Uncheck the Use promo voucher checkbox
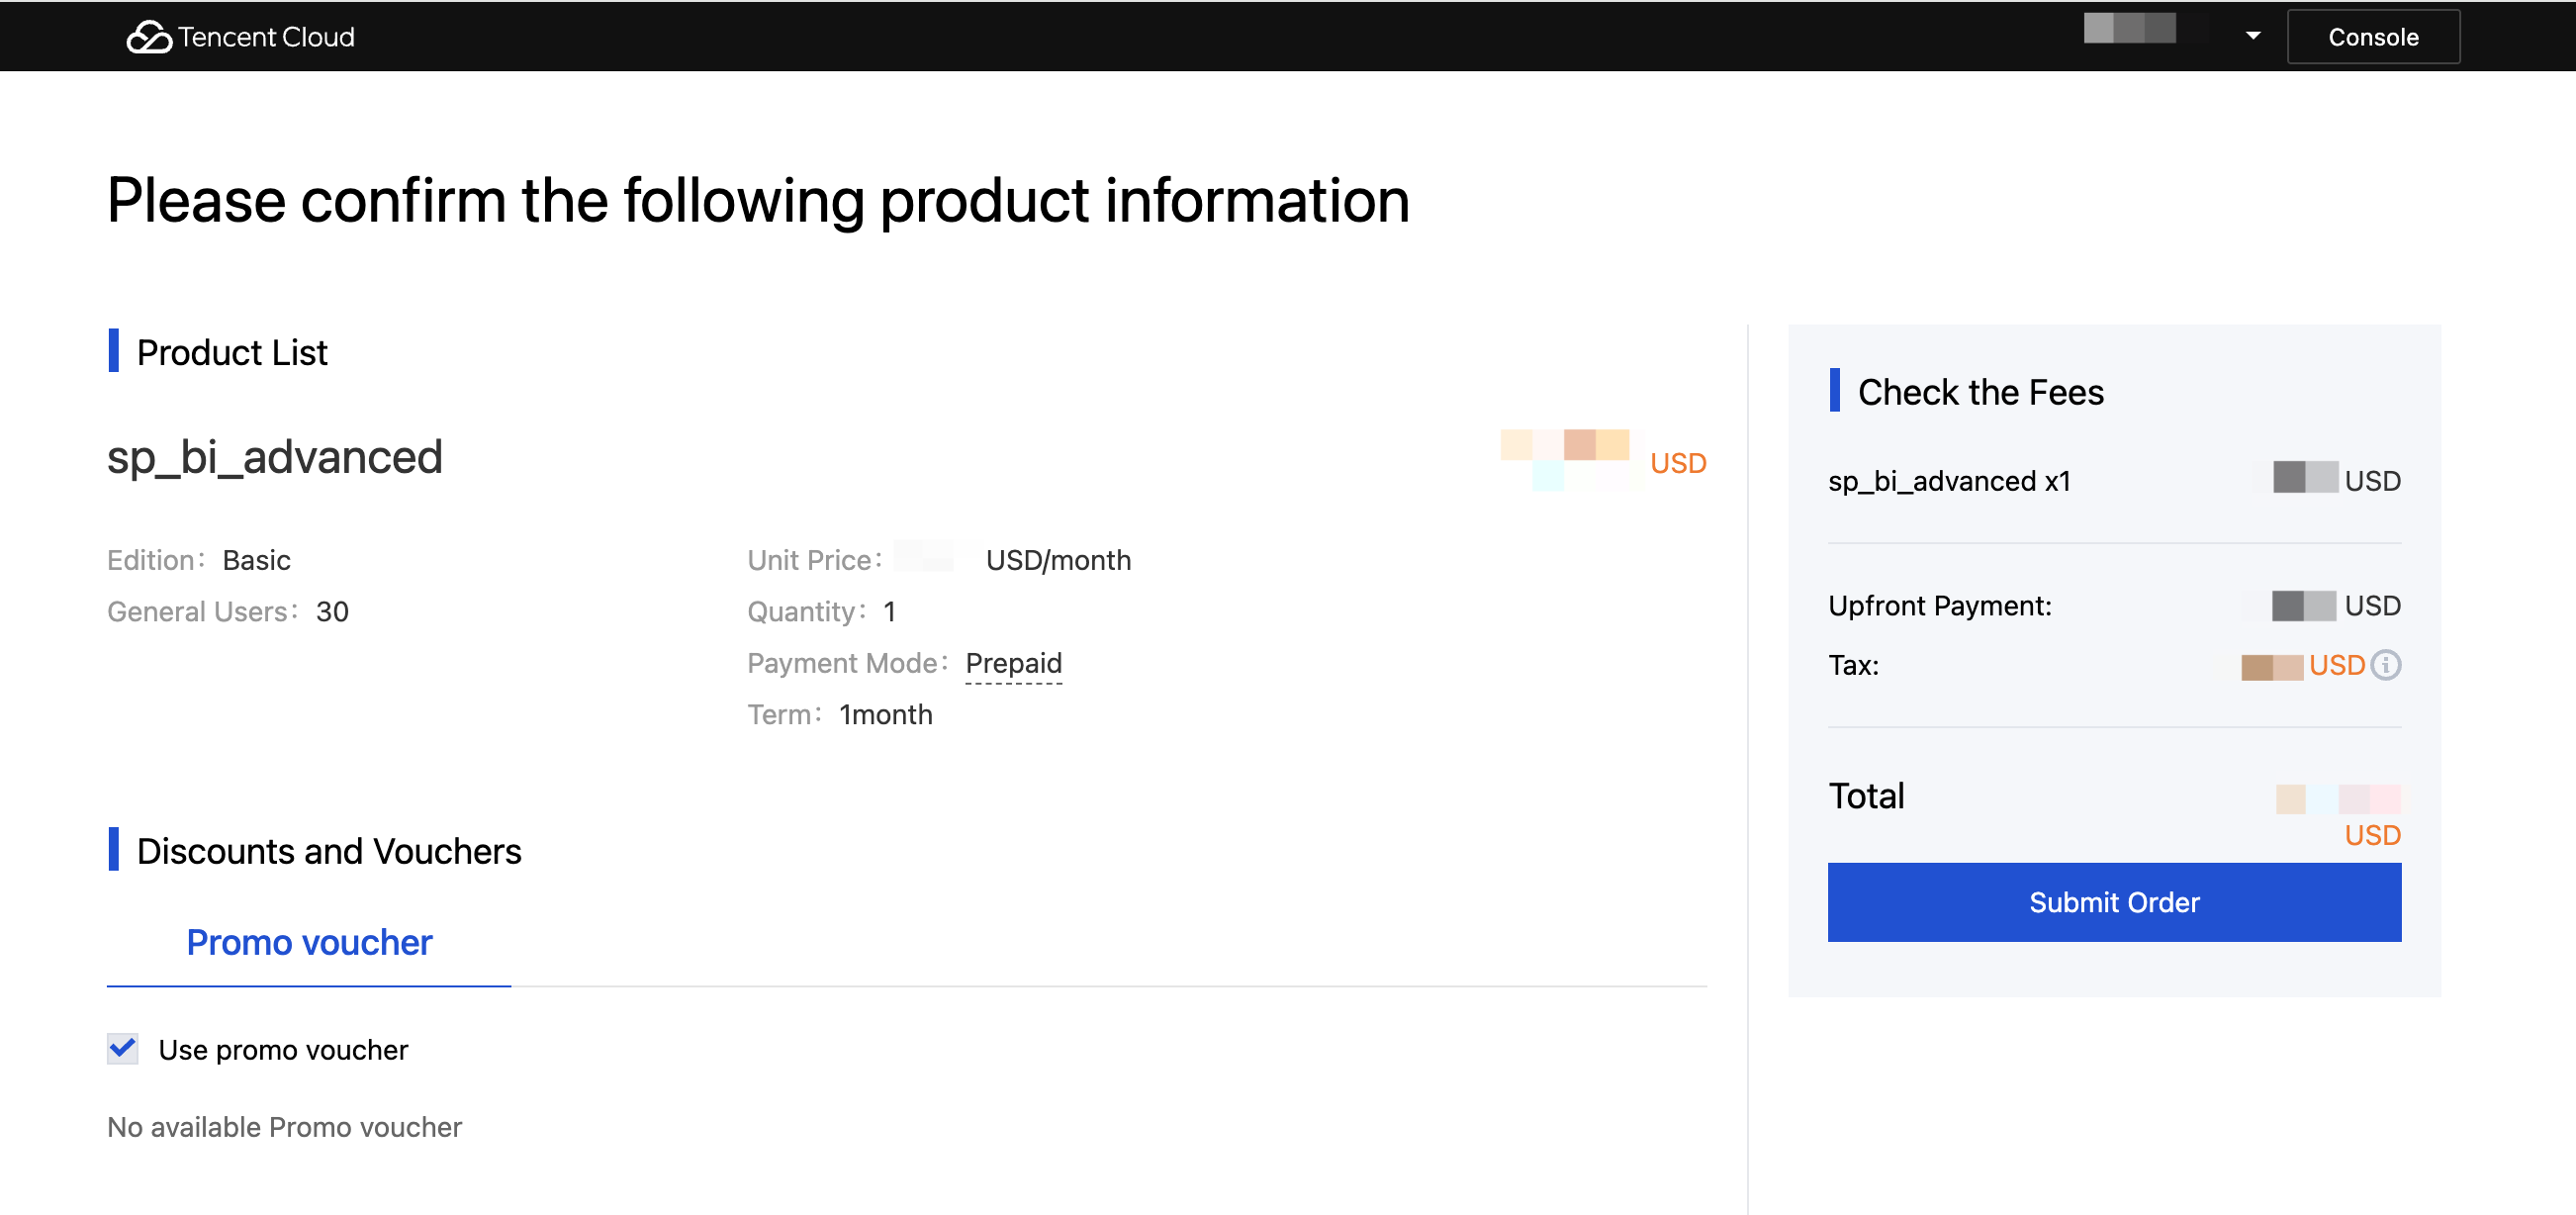Screen dimensions: 2576x1215 pyautogui.click(x=123, y=1049)
